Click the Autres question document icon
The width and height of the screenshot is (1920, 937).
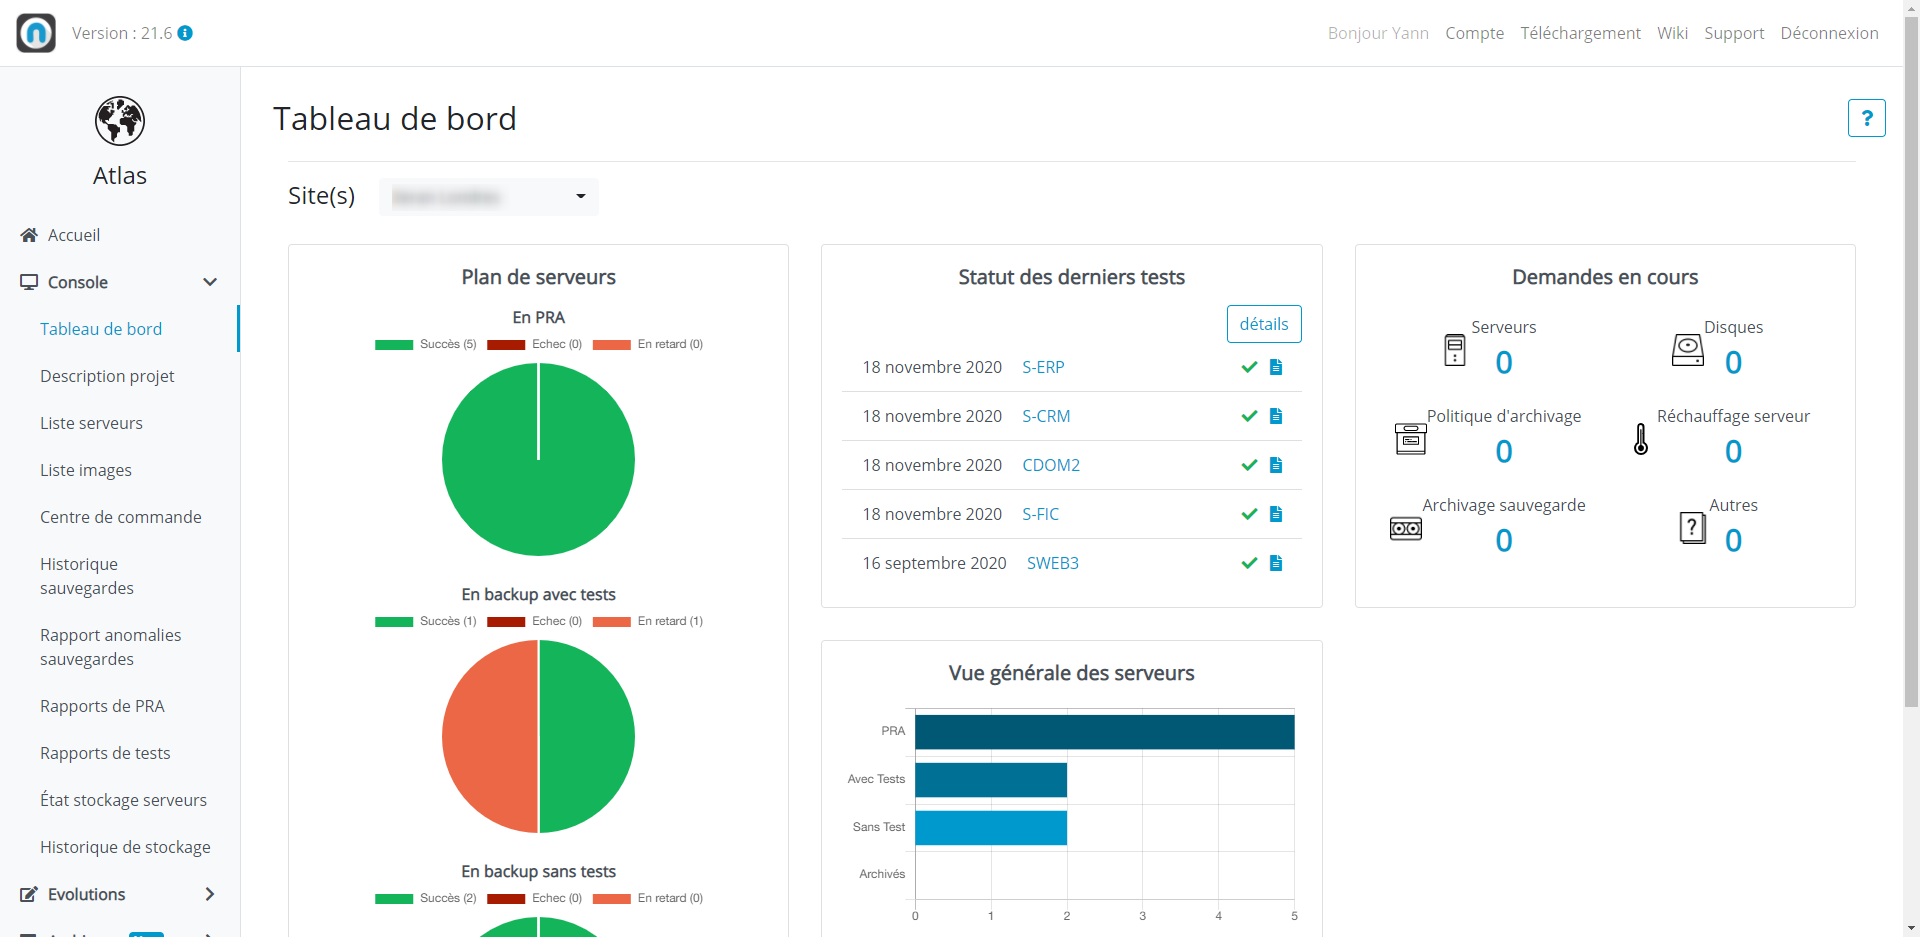[1693, 528]
